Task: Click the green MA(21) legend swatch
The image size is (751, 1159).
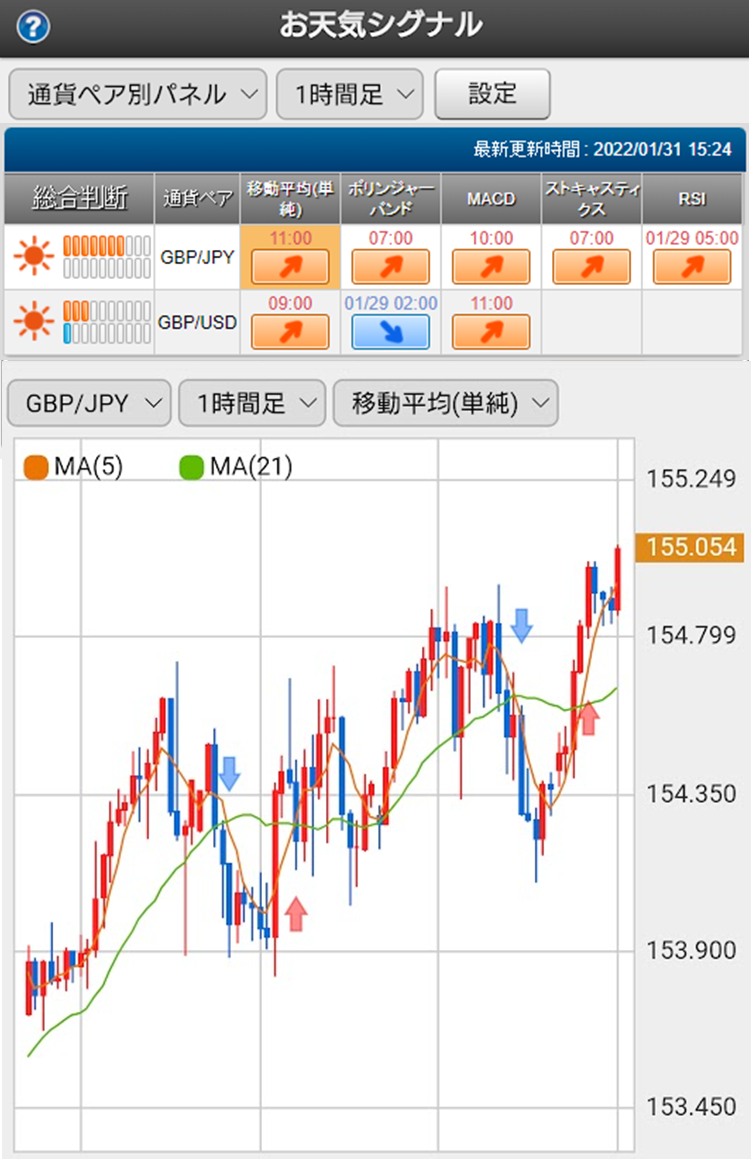Action: [x=191, y=467]
